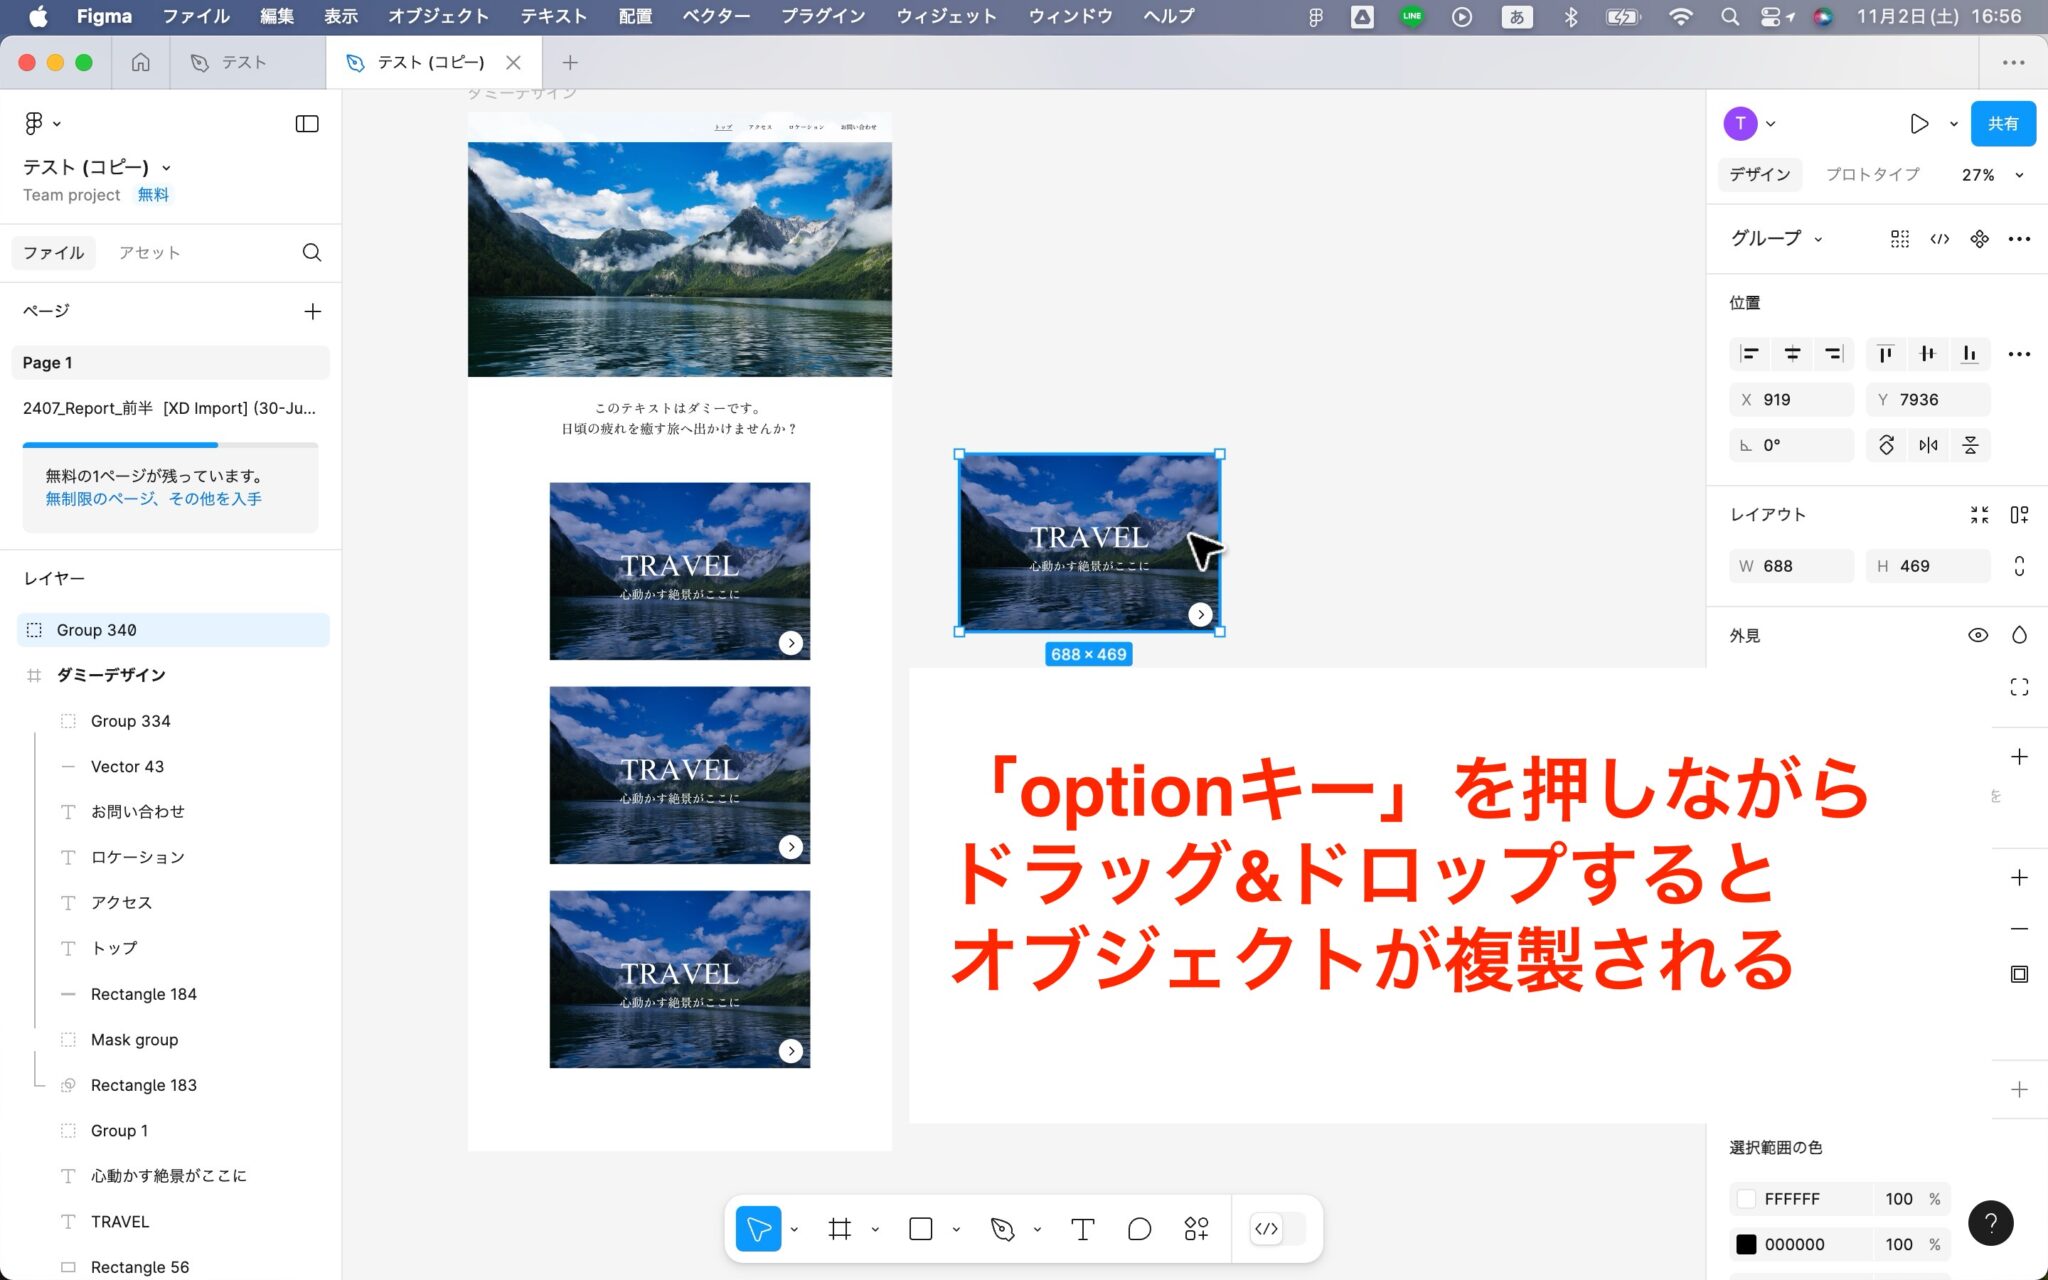Screen dimensions: 2048x1280
Task: Click the 共有 share button
Action: 2002,124
